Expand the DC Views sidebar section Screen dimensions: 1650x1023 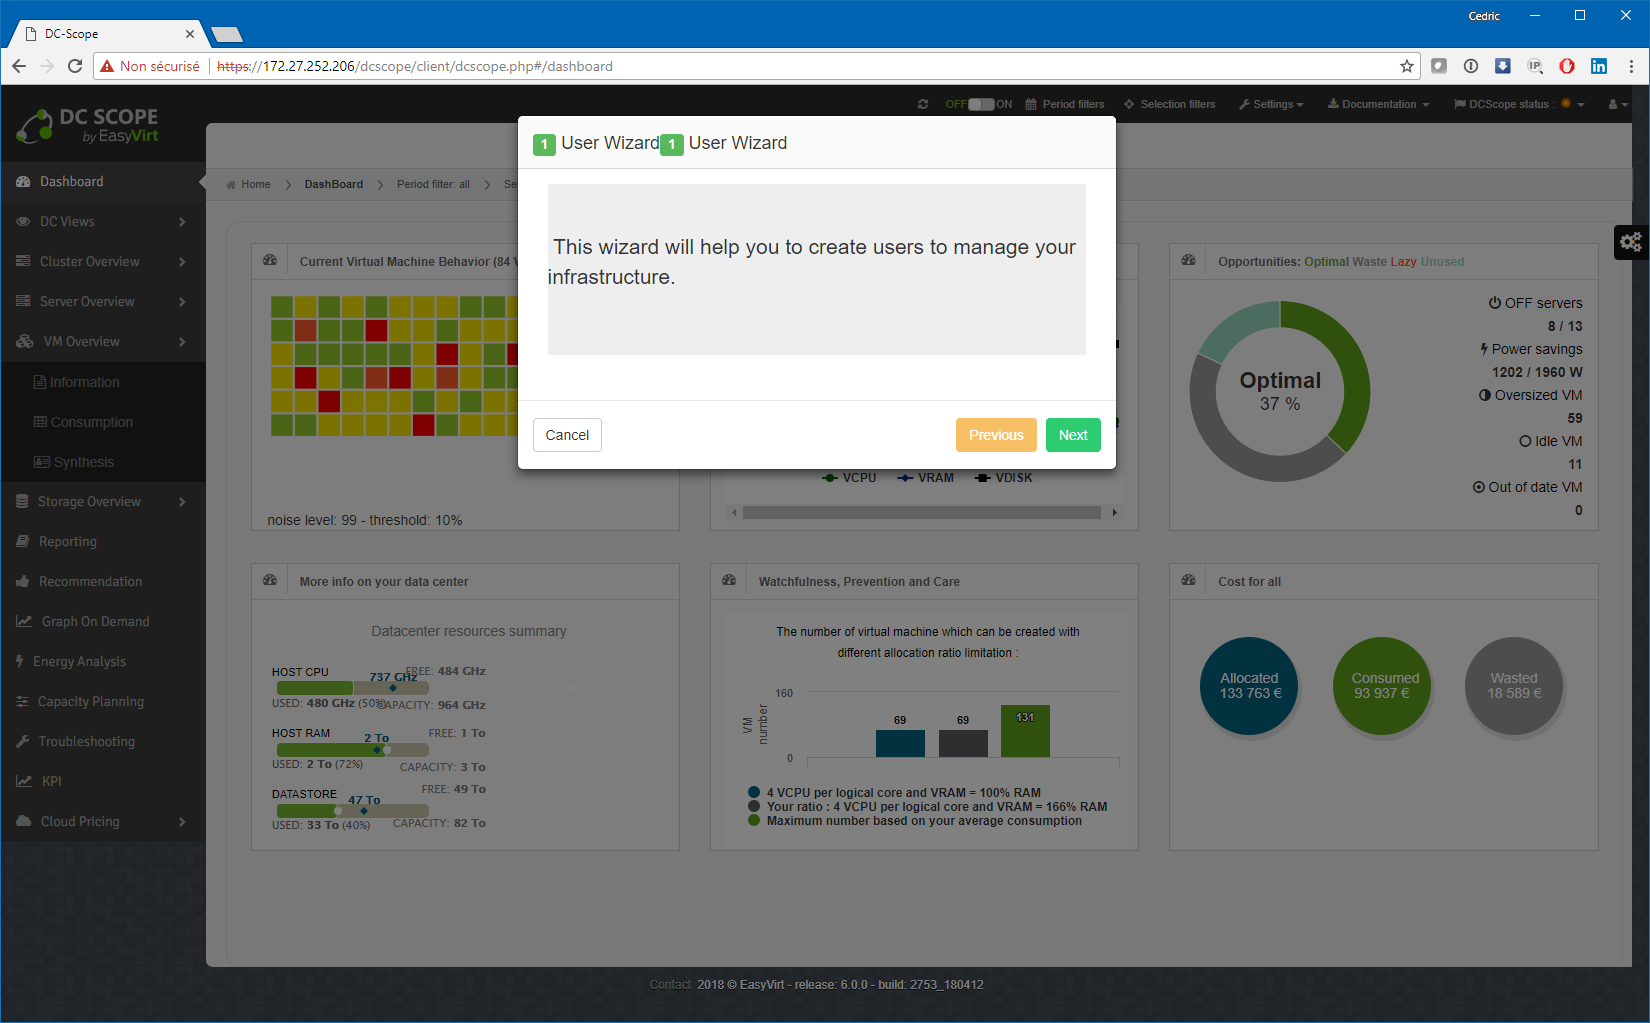[102, 222]
